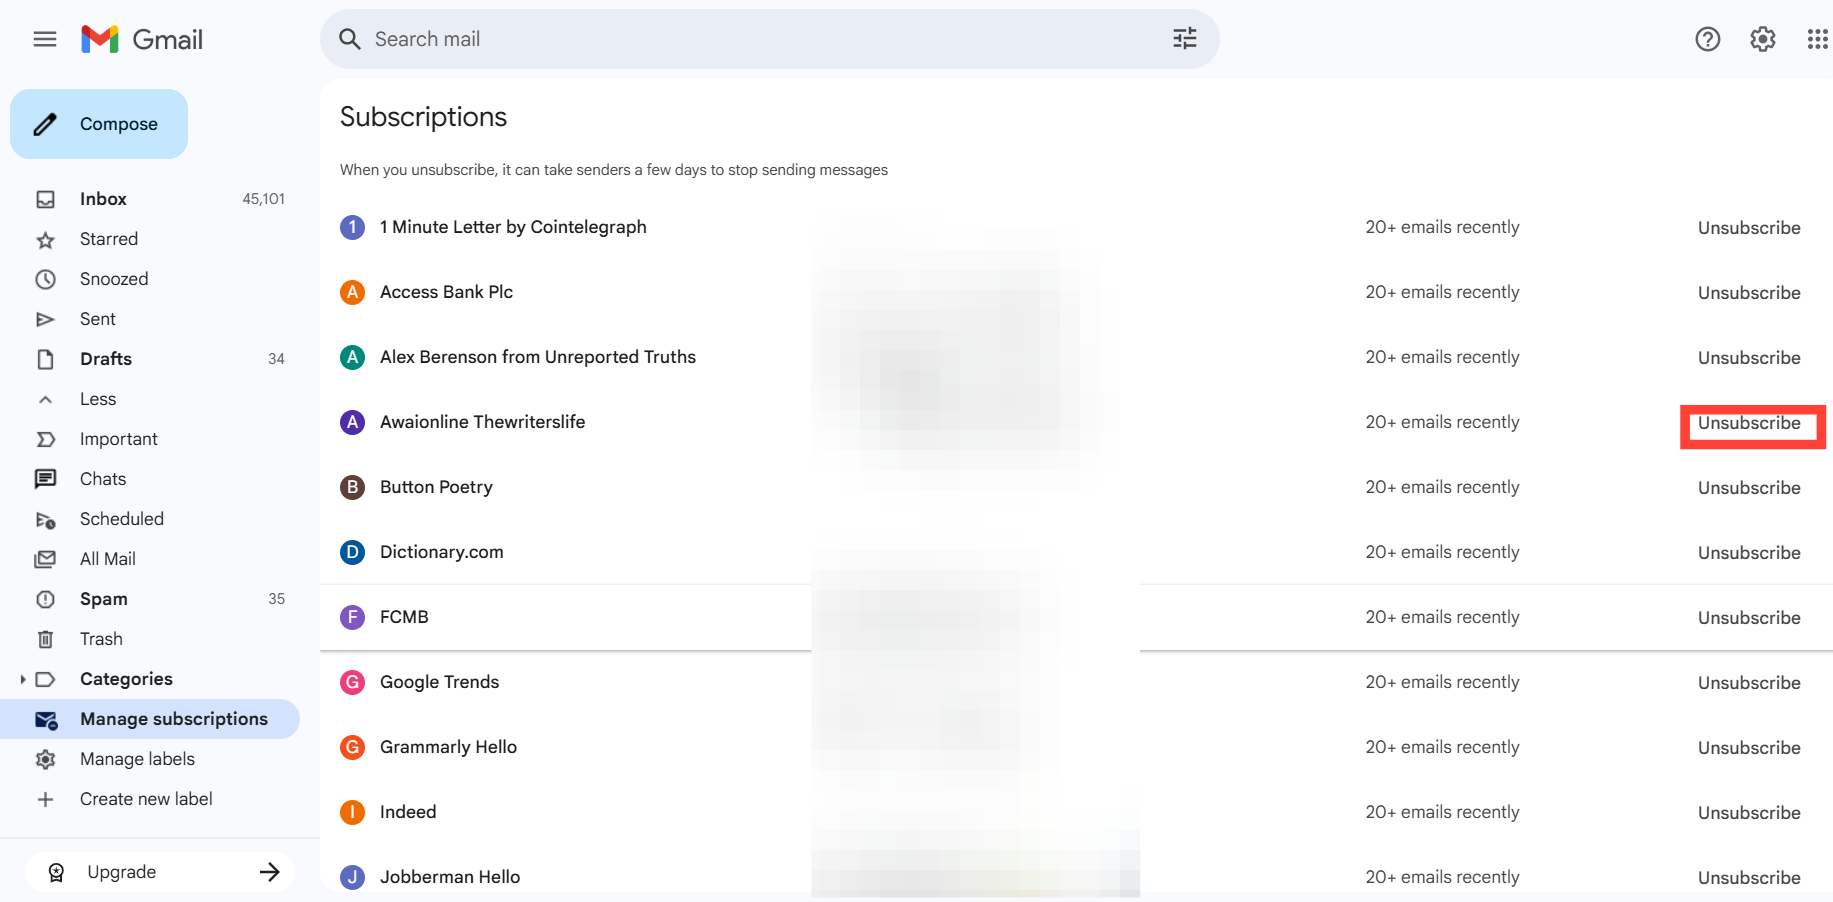This screenshot has height=902, width=1833.
Task: Click the Indeed avatar
Action: (x=352, y=812)
